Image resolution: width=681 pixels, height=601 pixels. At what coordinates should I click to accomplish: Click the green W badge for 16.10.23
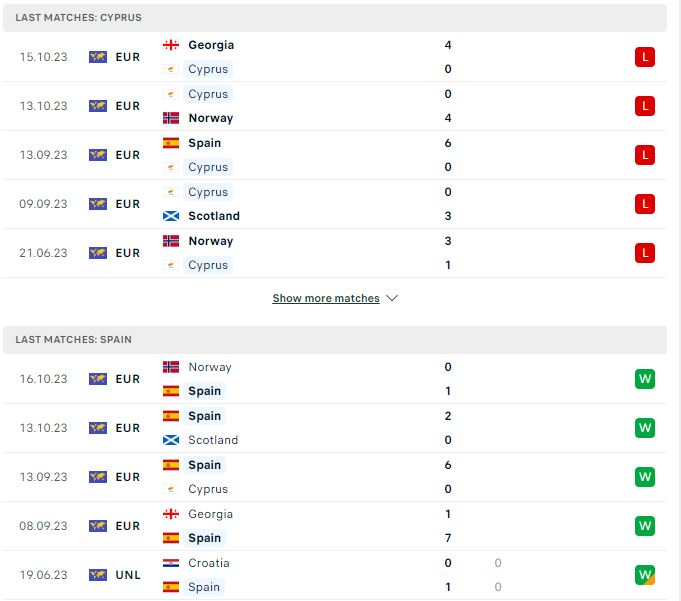click(x=645, y=379)
